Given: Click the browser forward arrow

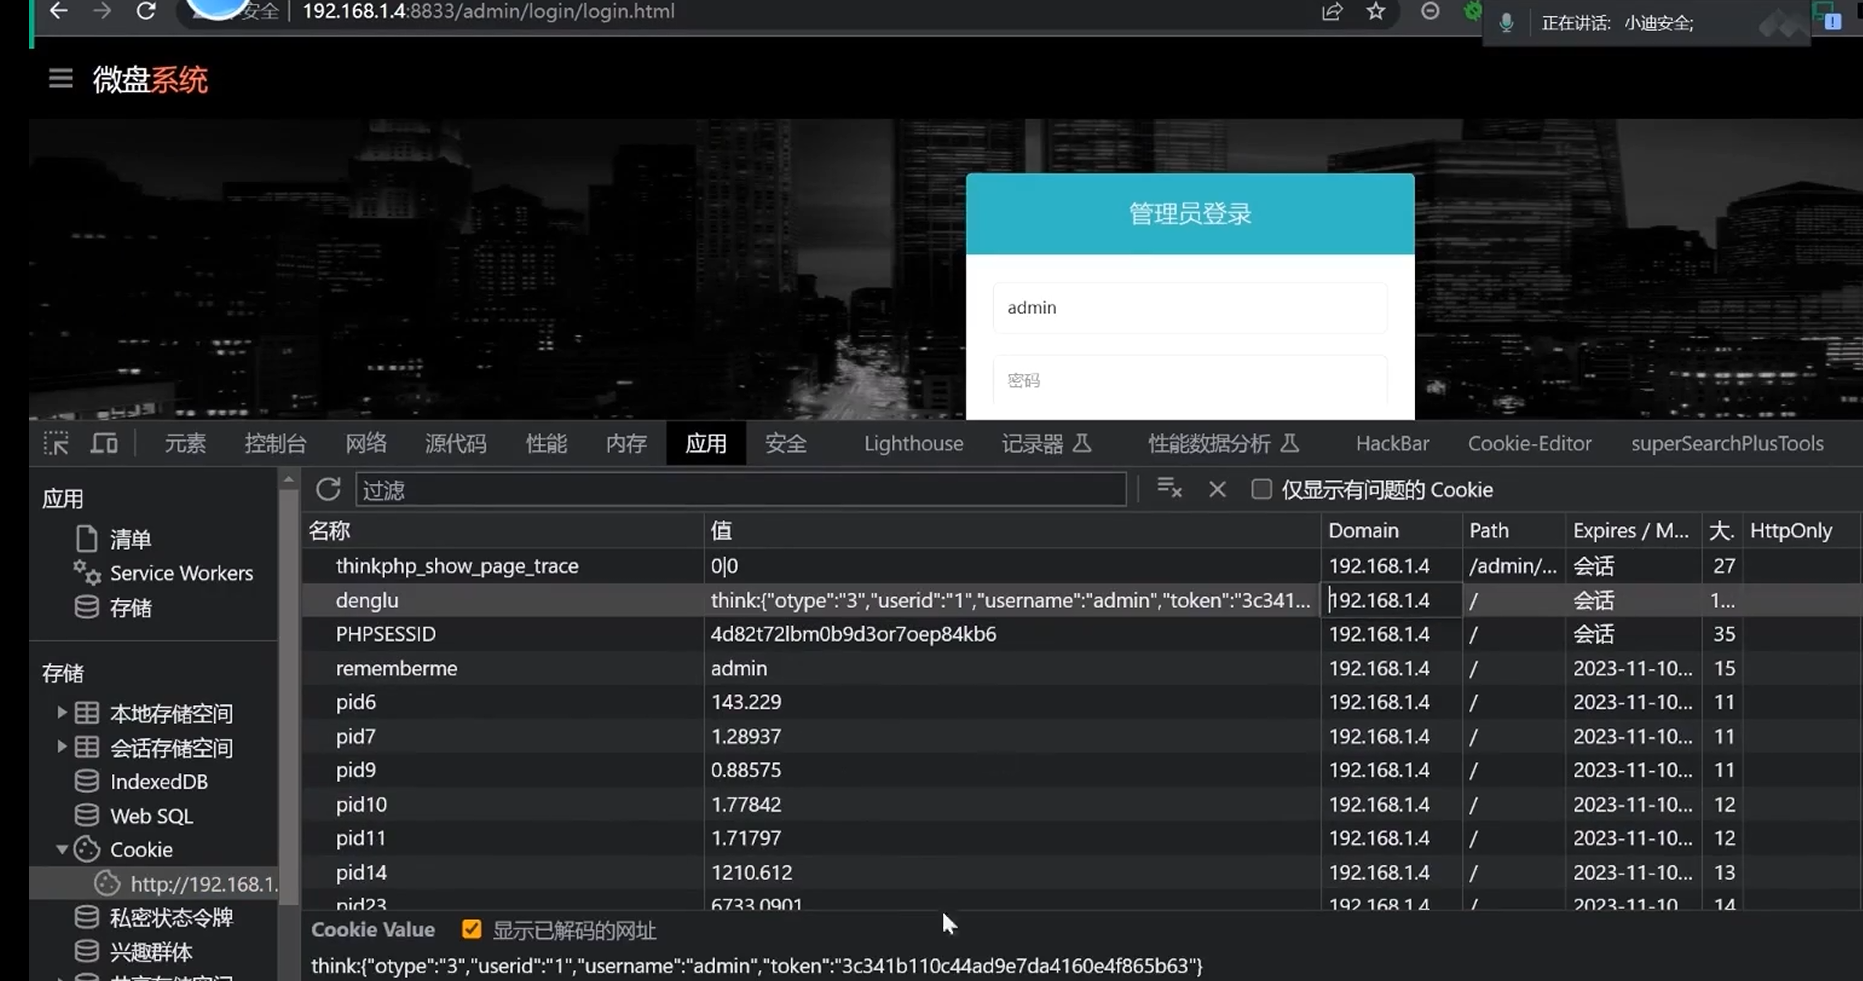Looking at the screenshot, I should pos(102,11).
